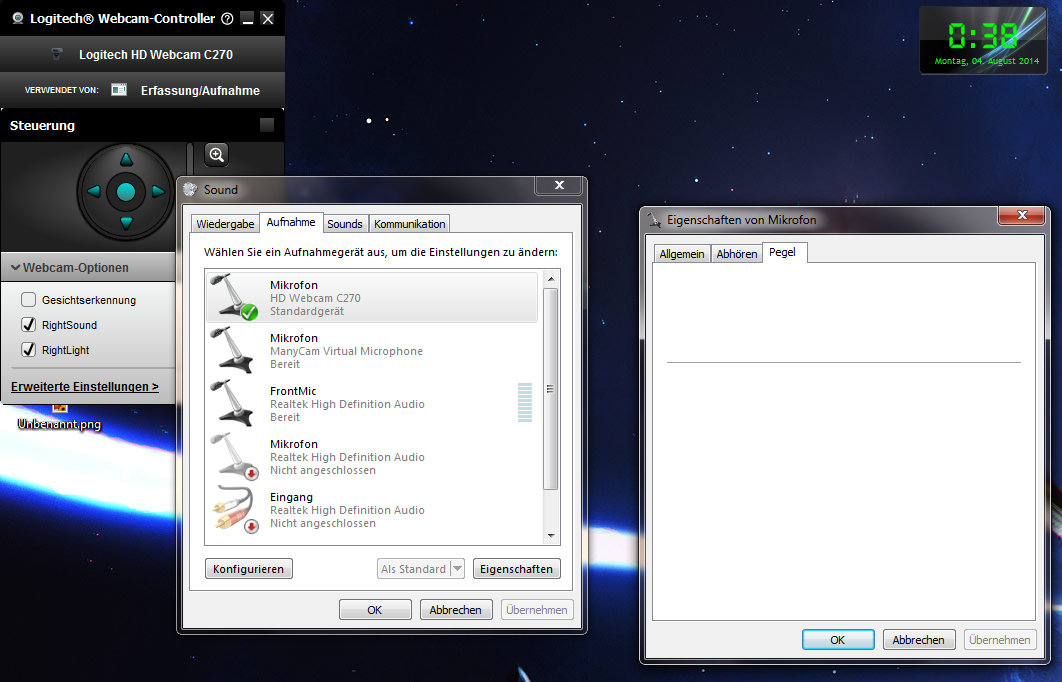The width and height of the screenshot is (1062, 682).
Task: Select the FrontMic device icon
Action: pyautogui.click(x=233, y=402)
